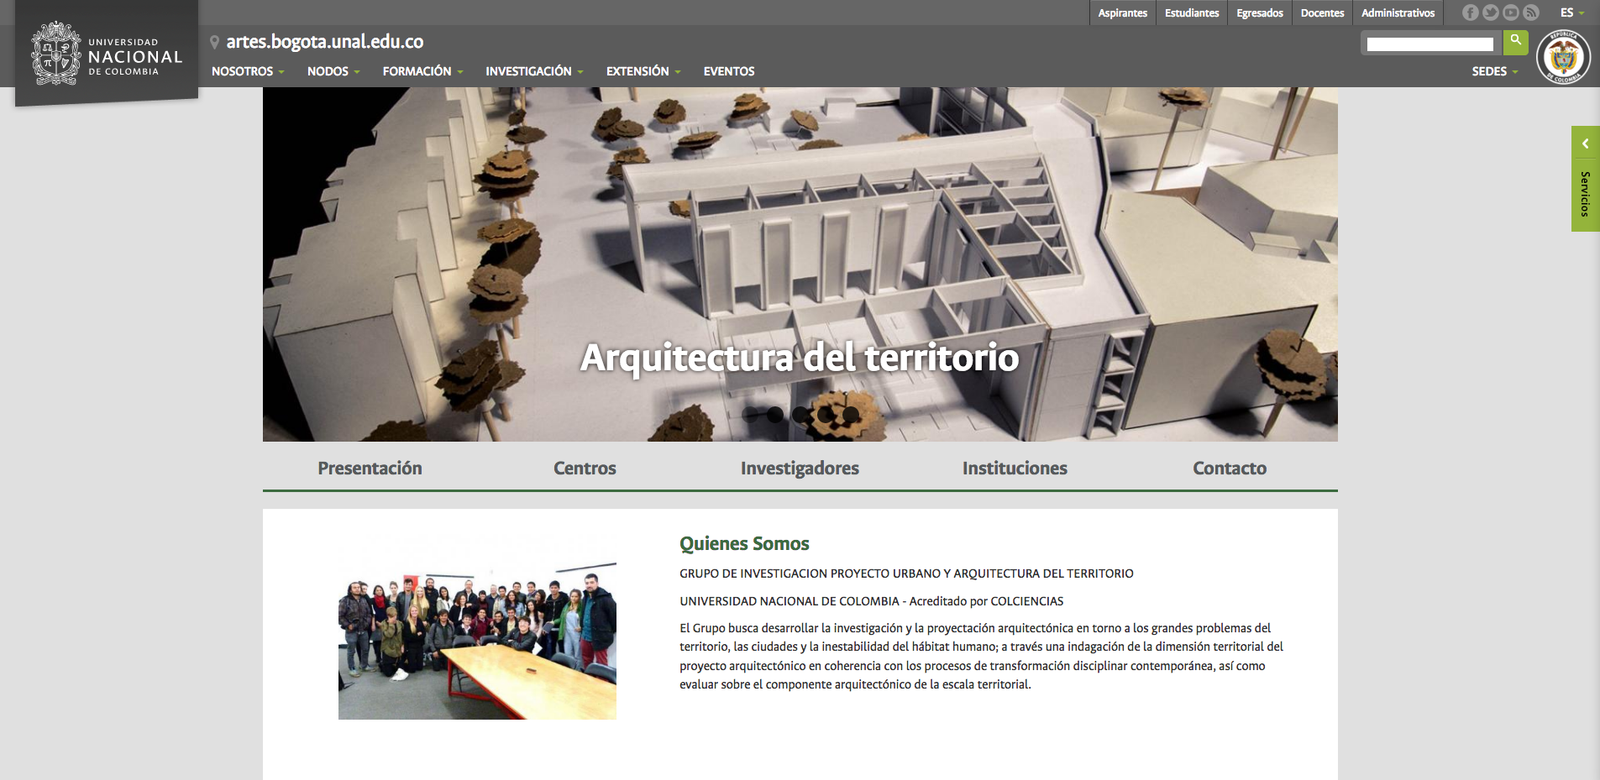Expand the Servicios side panel arrow
Image resolution: width=1600 pixels, height=780 pixels.
pos(1585,144)
